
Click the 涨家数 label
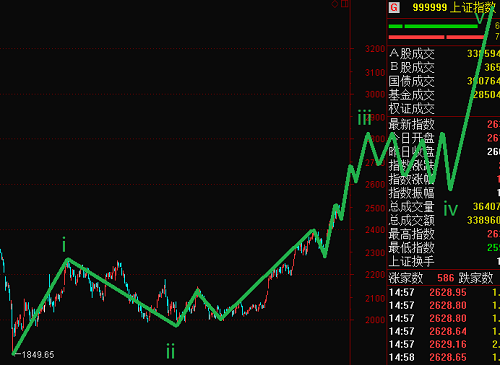click(x=406, y=278)
